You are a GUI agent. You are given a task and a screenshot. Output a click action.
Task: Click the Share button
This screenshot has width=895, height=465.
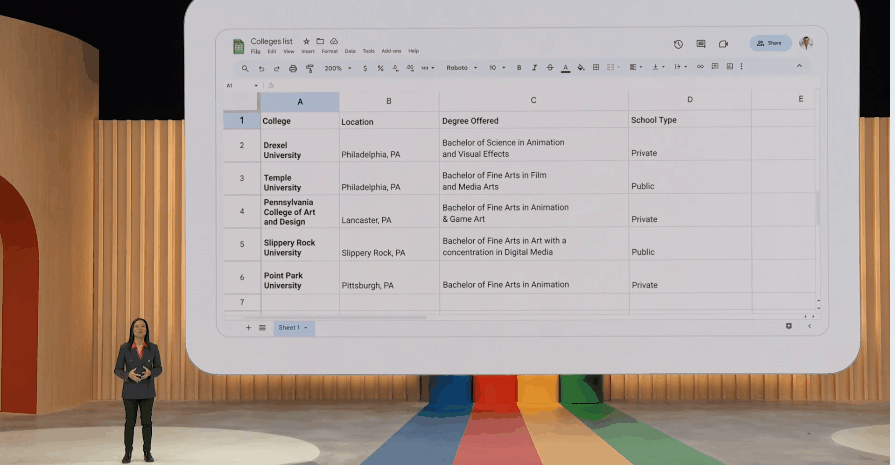[x=769, y=43]
